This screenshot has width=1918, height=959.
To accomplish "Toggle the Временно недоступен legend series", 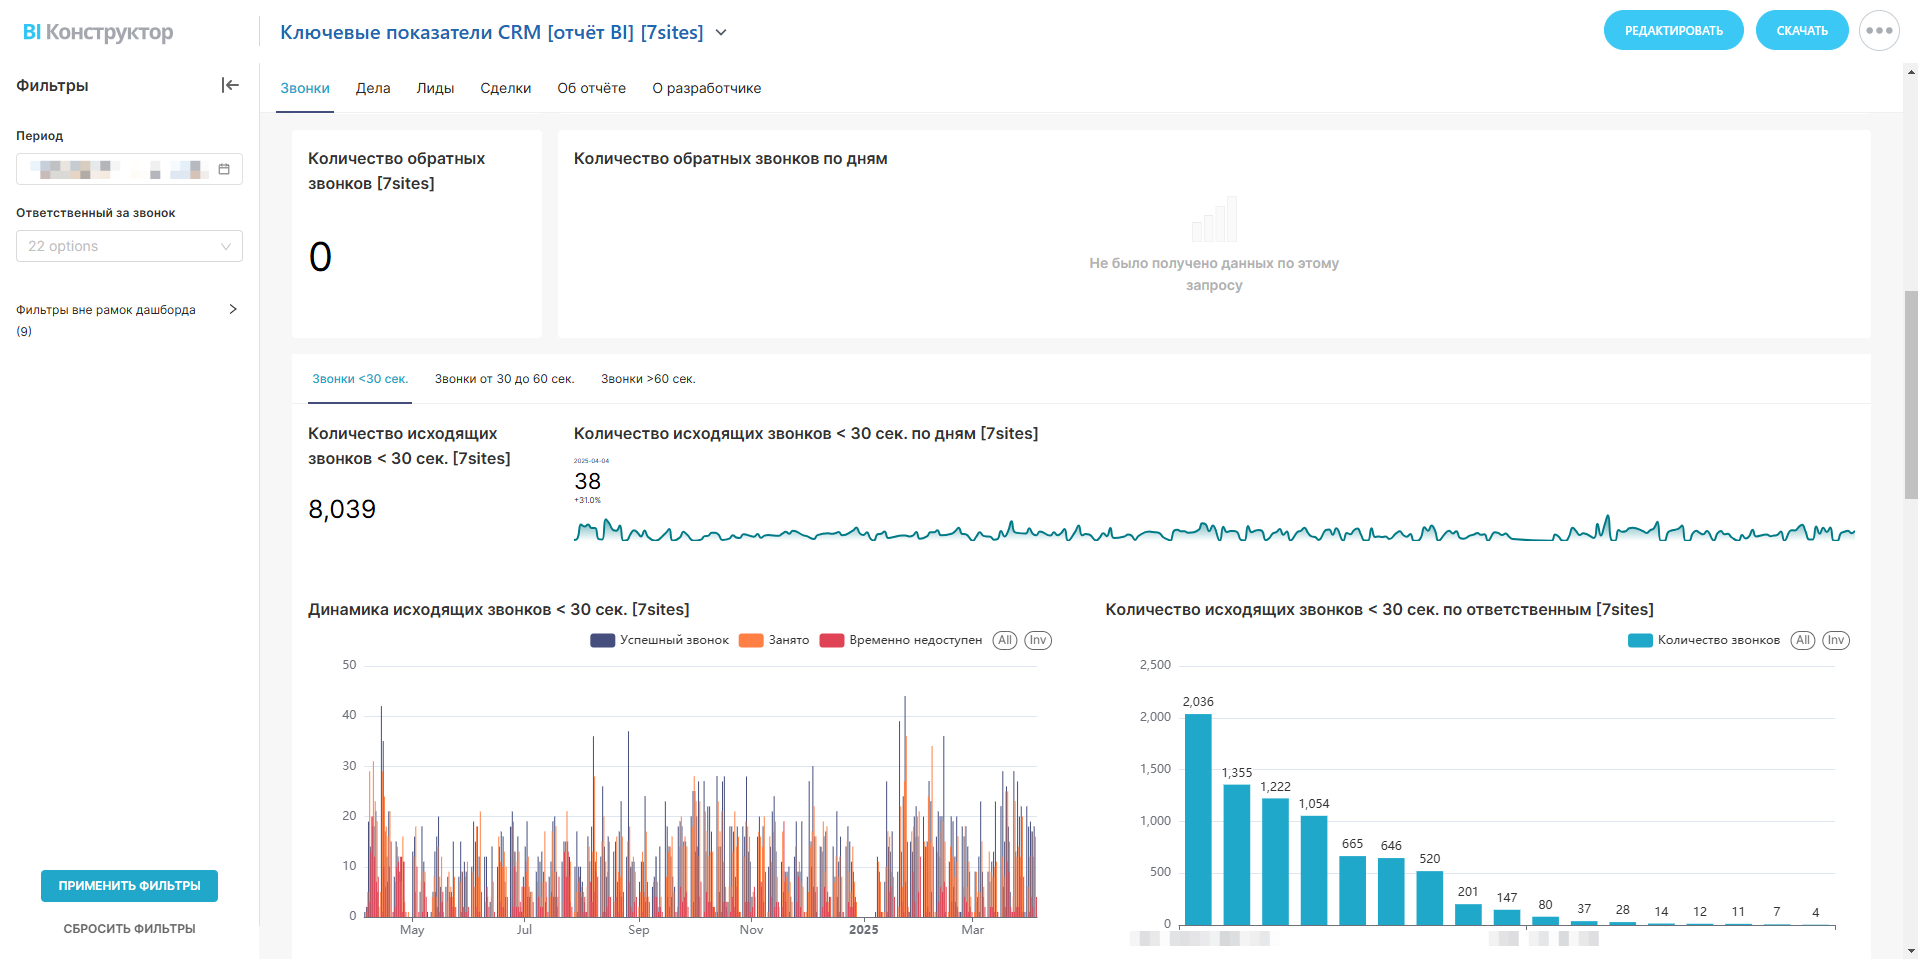I will 902,640.
